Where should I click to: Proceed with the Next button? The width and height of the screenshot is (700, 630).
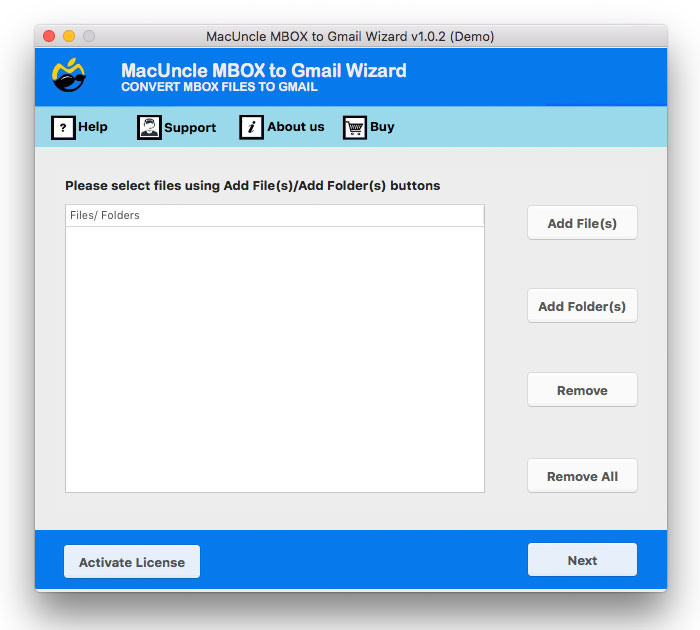[582, 560]
